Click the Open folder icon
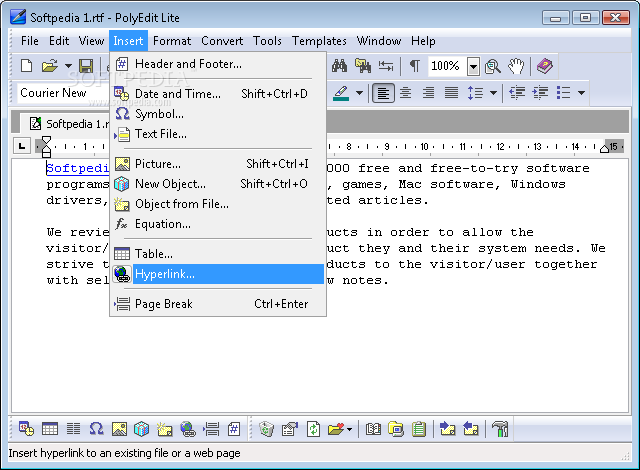This screenshot has height=470, width=640. pos(50,66)
